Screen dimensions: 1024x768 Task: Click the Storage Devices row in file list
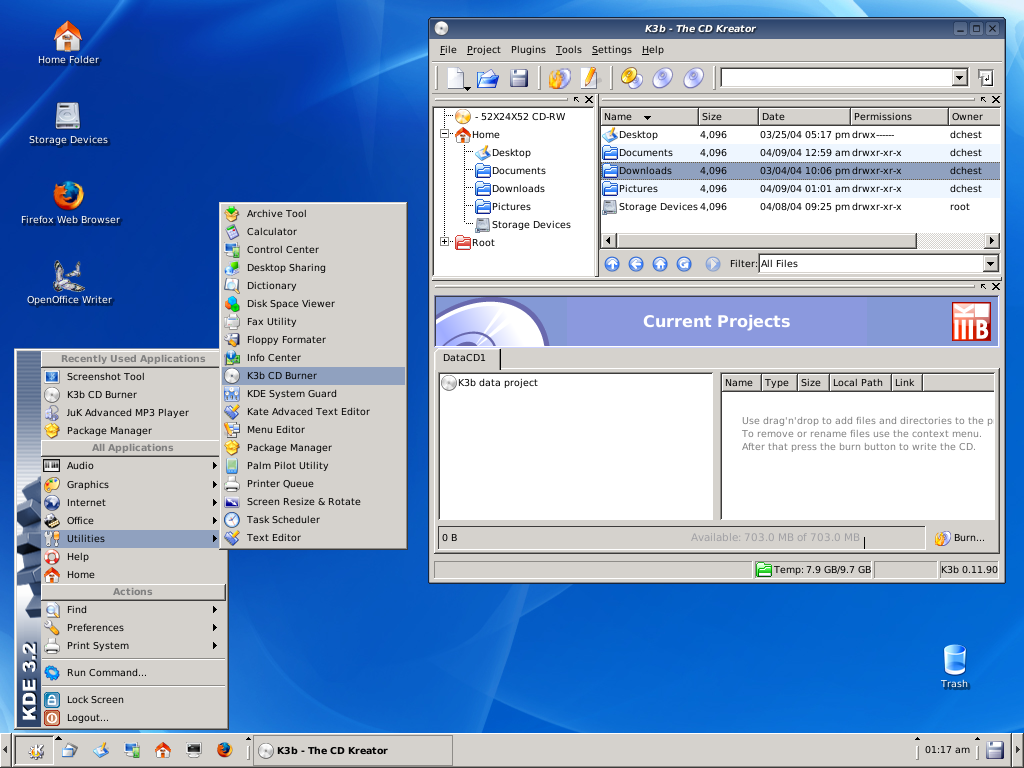(800, 206)
